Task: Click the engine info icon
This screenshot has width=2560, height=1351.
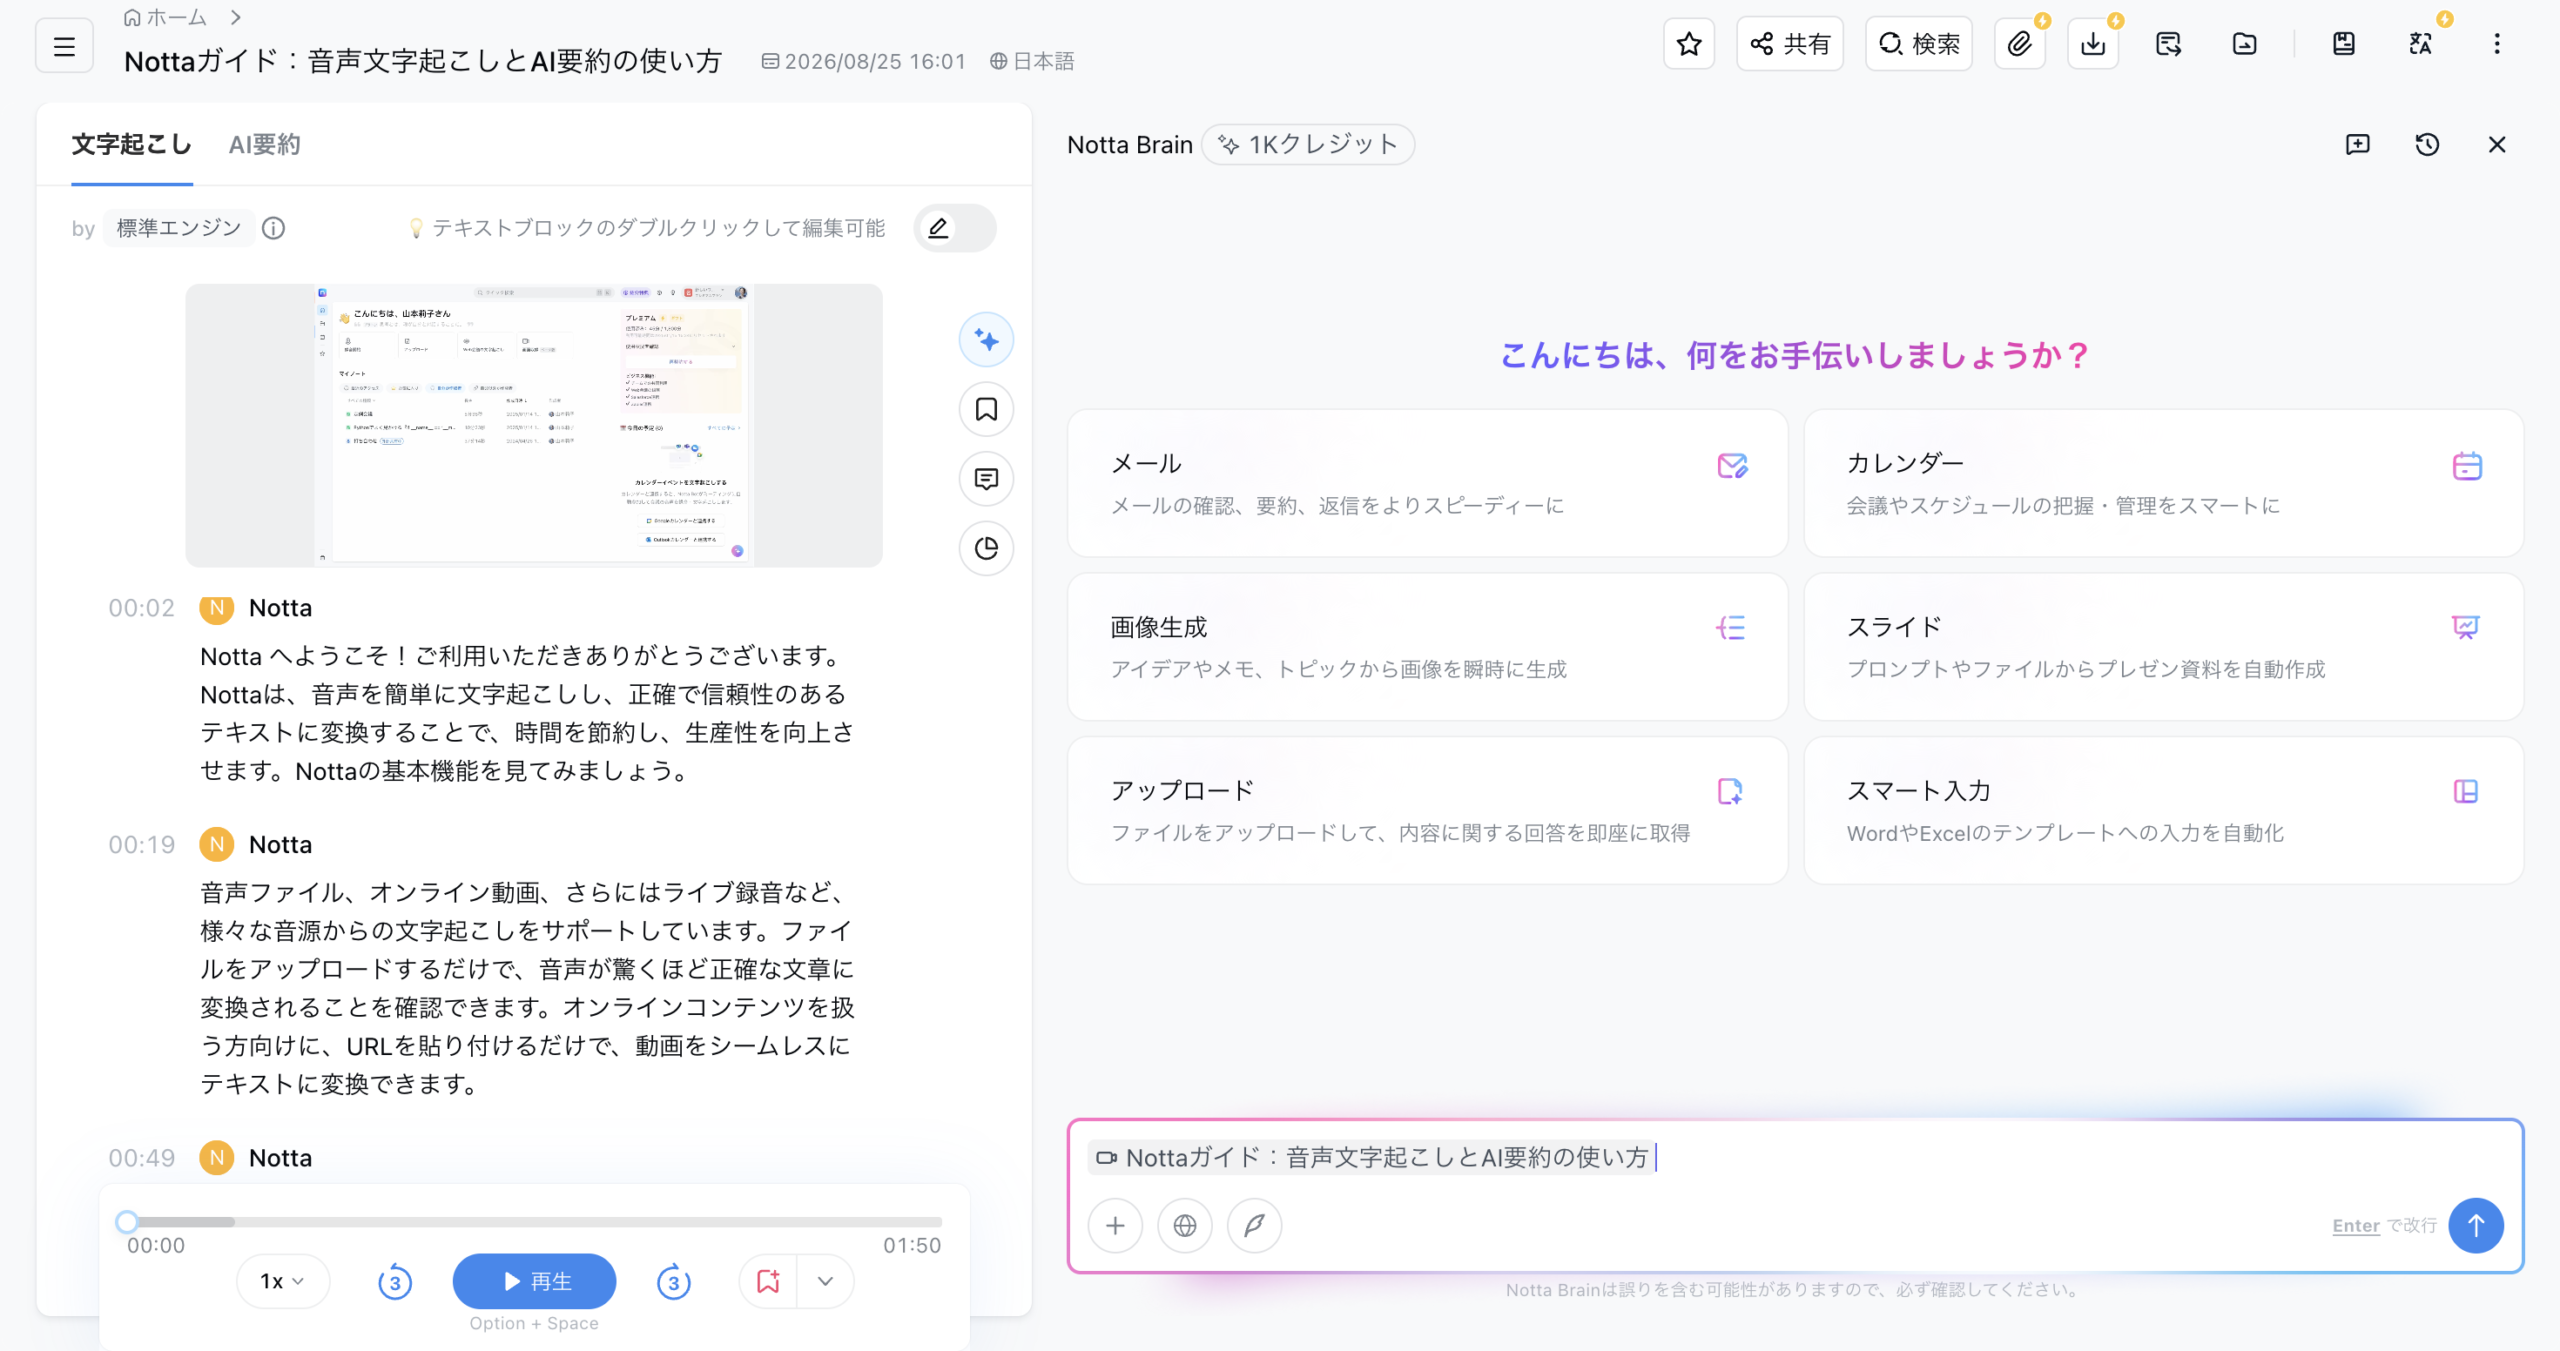Action: pos(273,228)
